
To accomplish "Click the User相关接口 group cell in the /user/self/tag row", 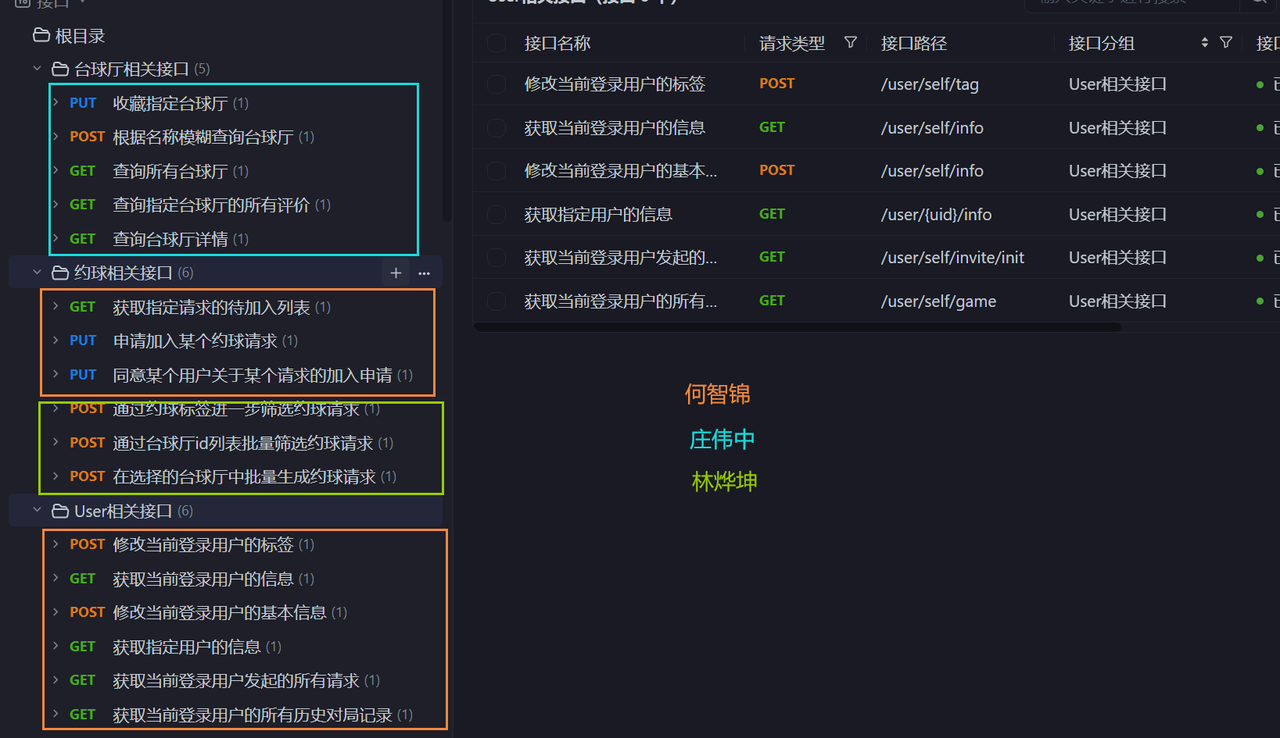I will [x=1117, y=84].
